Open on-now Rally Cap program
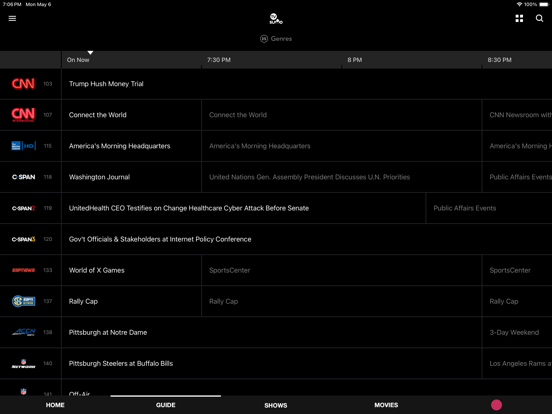Viewport: 552px width, 414px height. tap(131, 301)
